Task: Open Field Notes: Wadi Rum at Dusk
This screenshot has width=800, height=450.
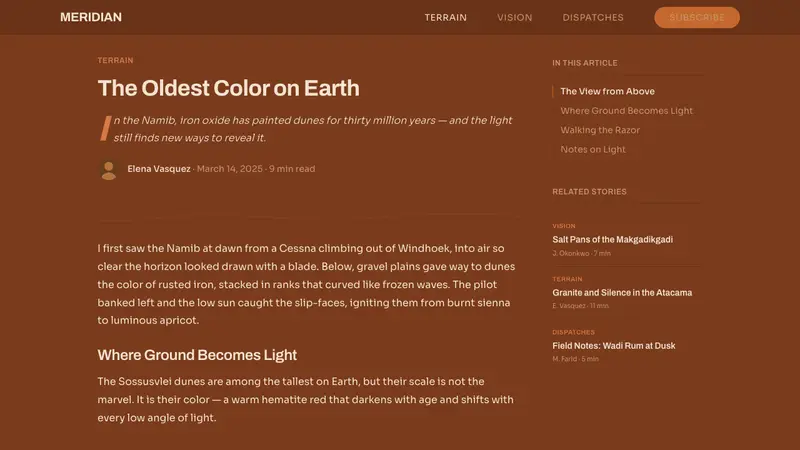Action: coord(613,345)
